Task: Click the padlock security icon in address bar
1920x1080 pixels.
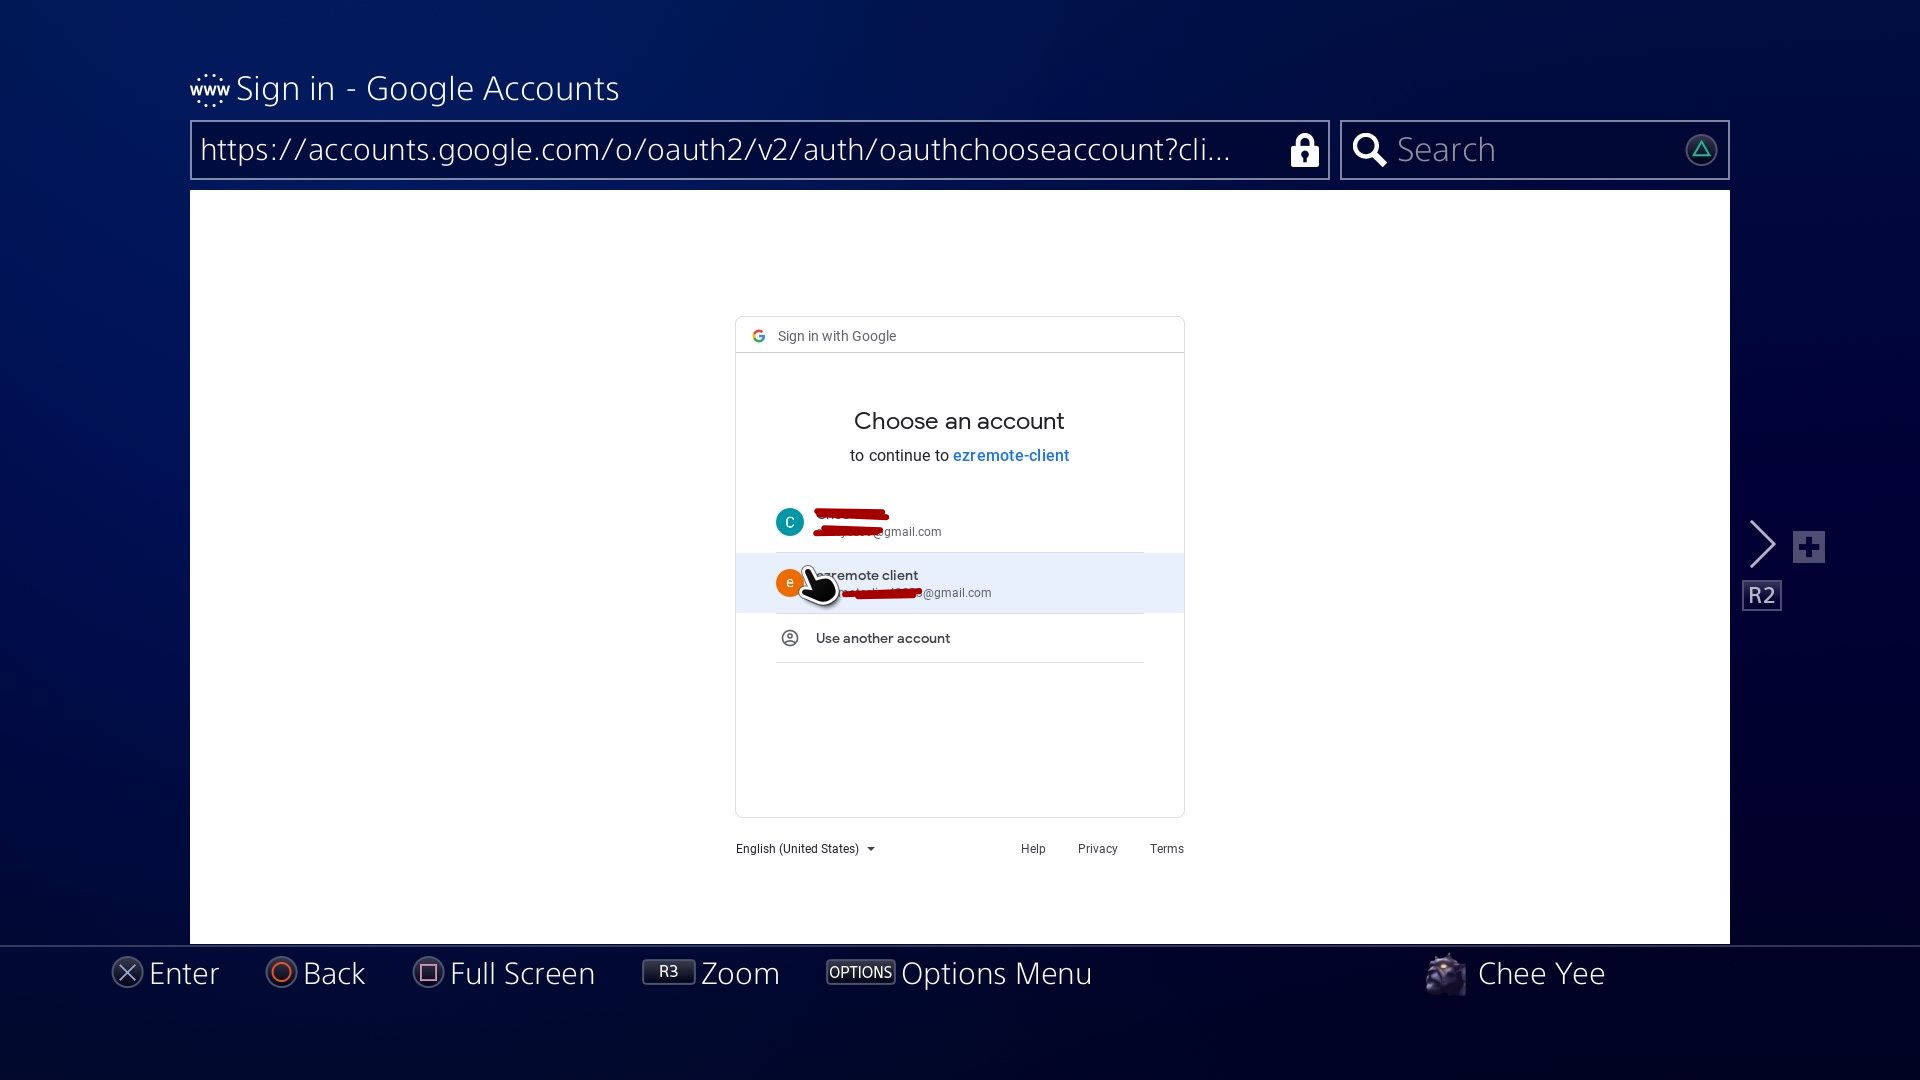Action: (x=1304, y=150)
